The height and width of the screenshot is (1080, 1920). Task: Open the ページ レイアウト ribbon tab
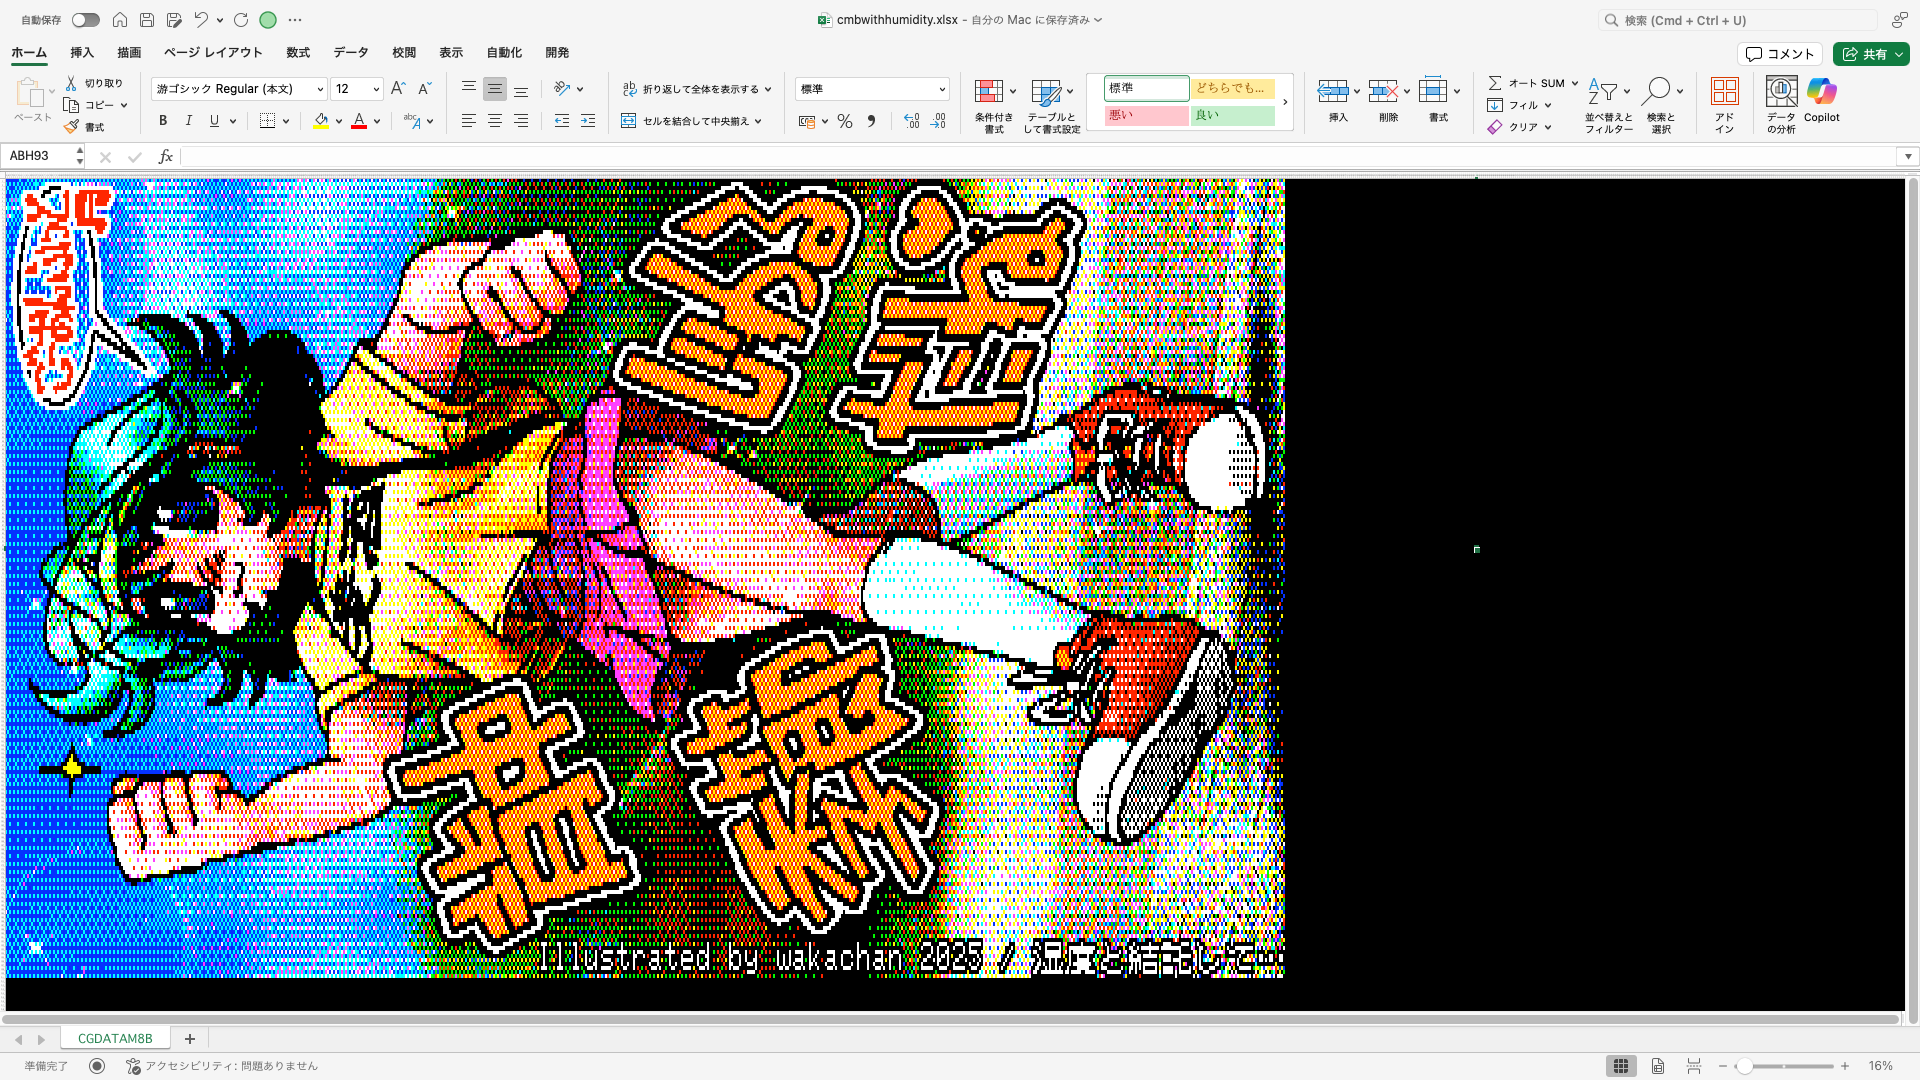[213, 53]
